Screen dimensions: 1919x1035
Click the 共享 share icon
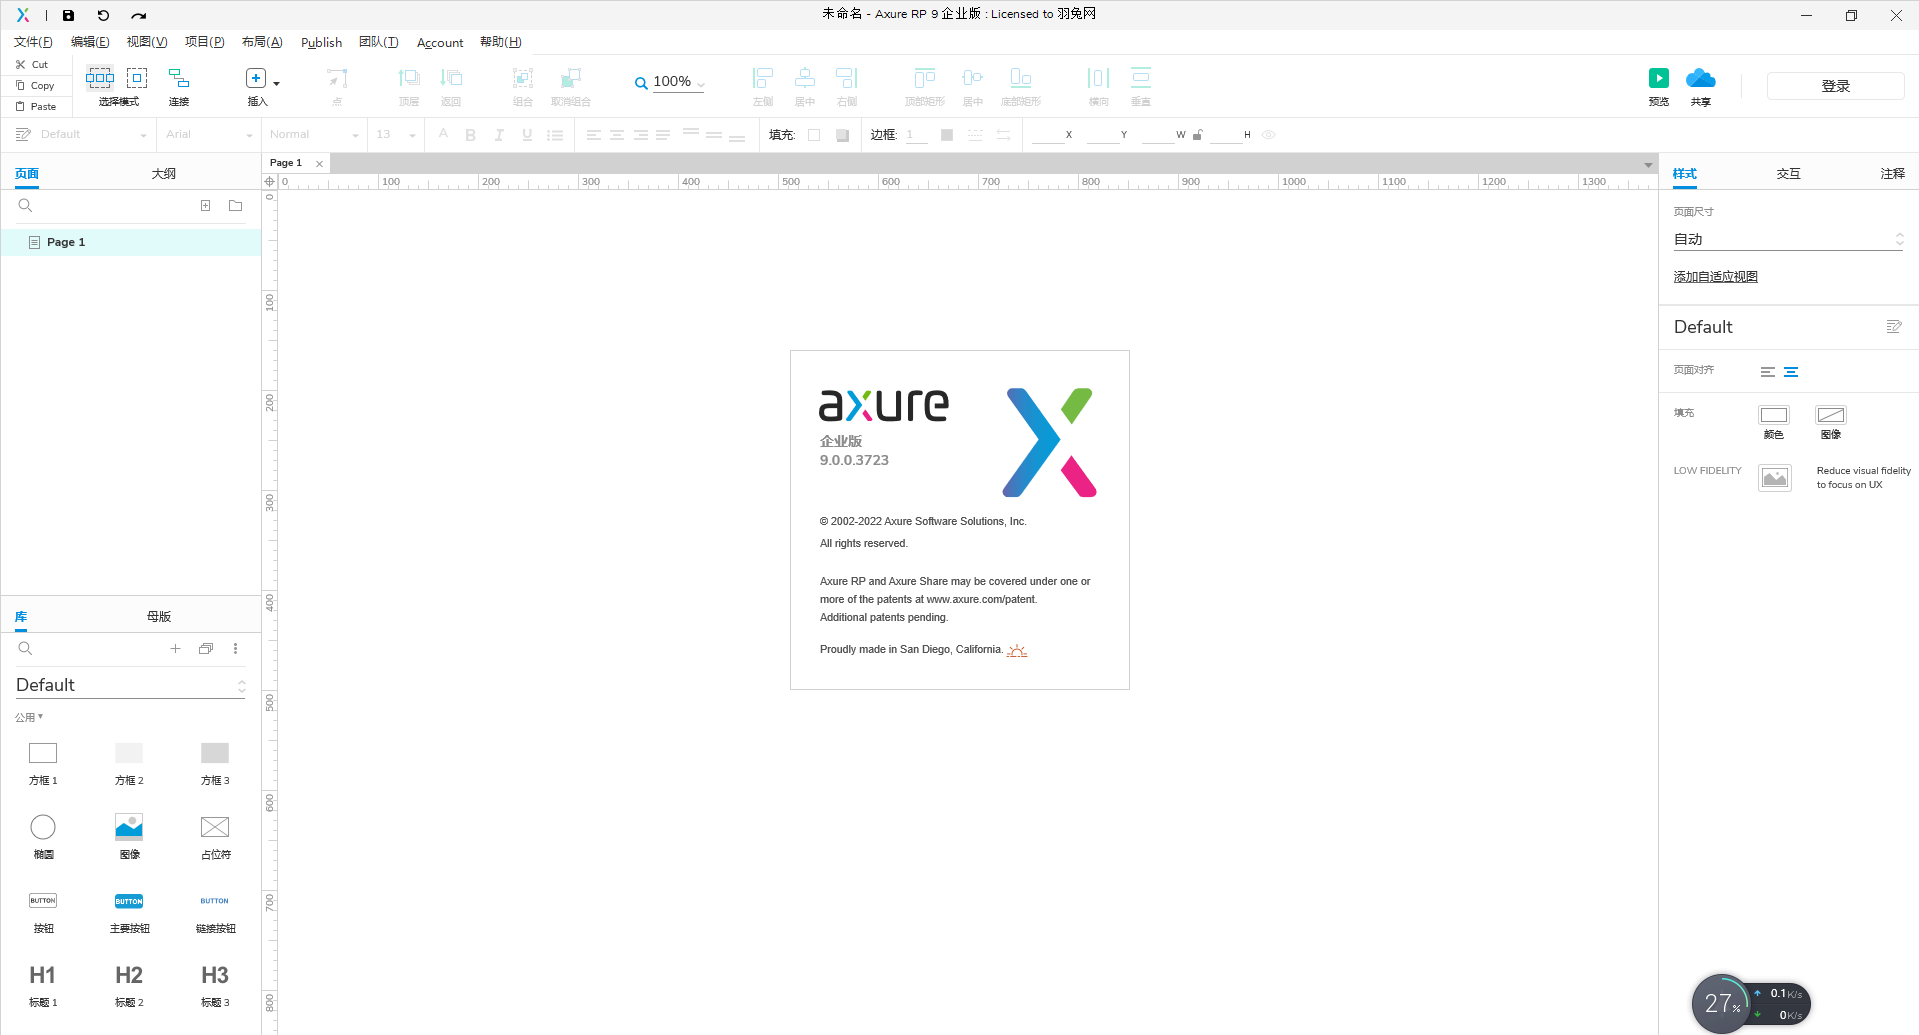pos(1700,86)
